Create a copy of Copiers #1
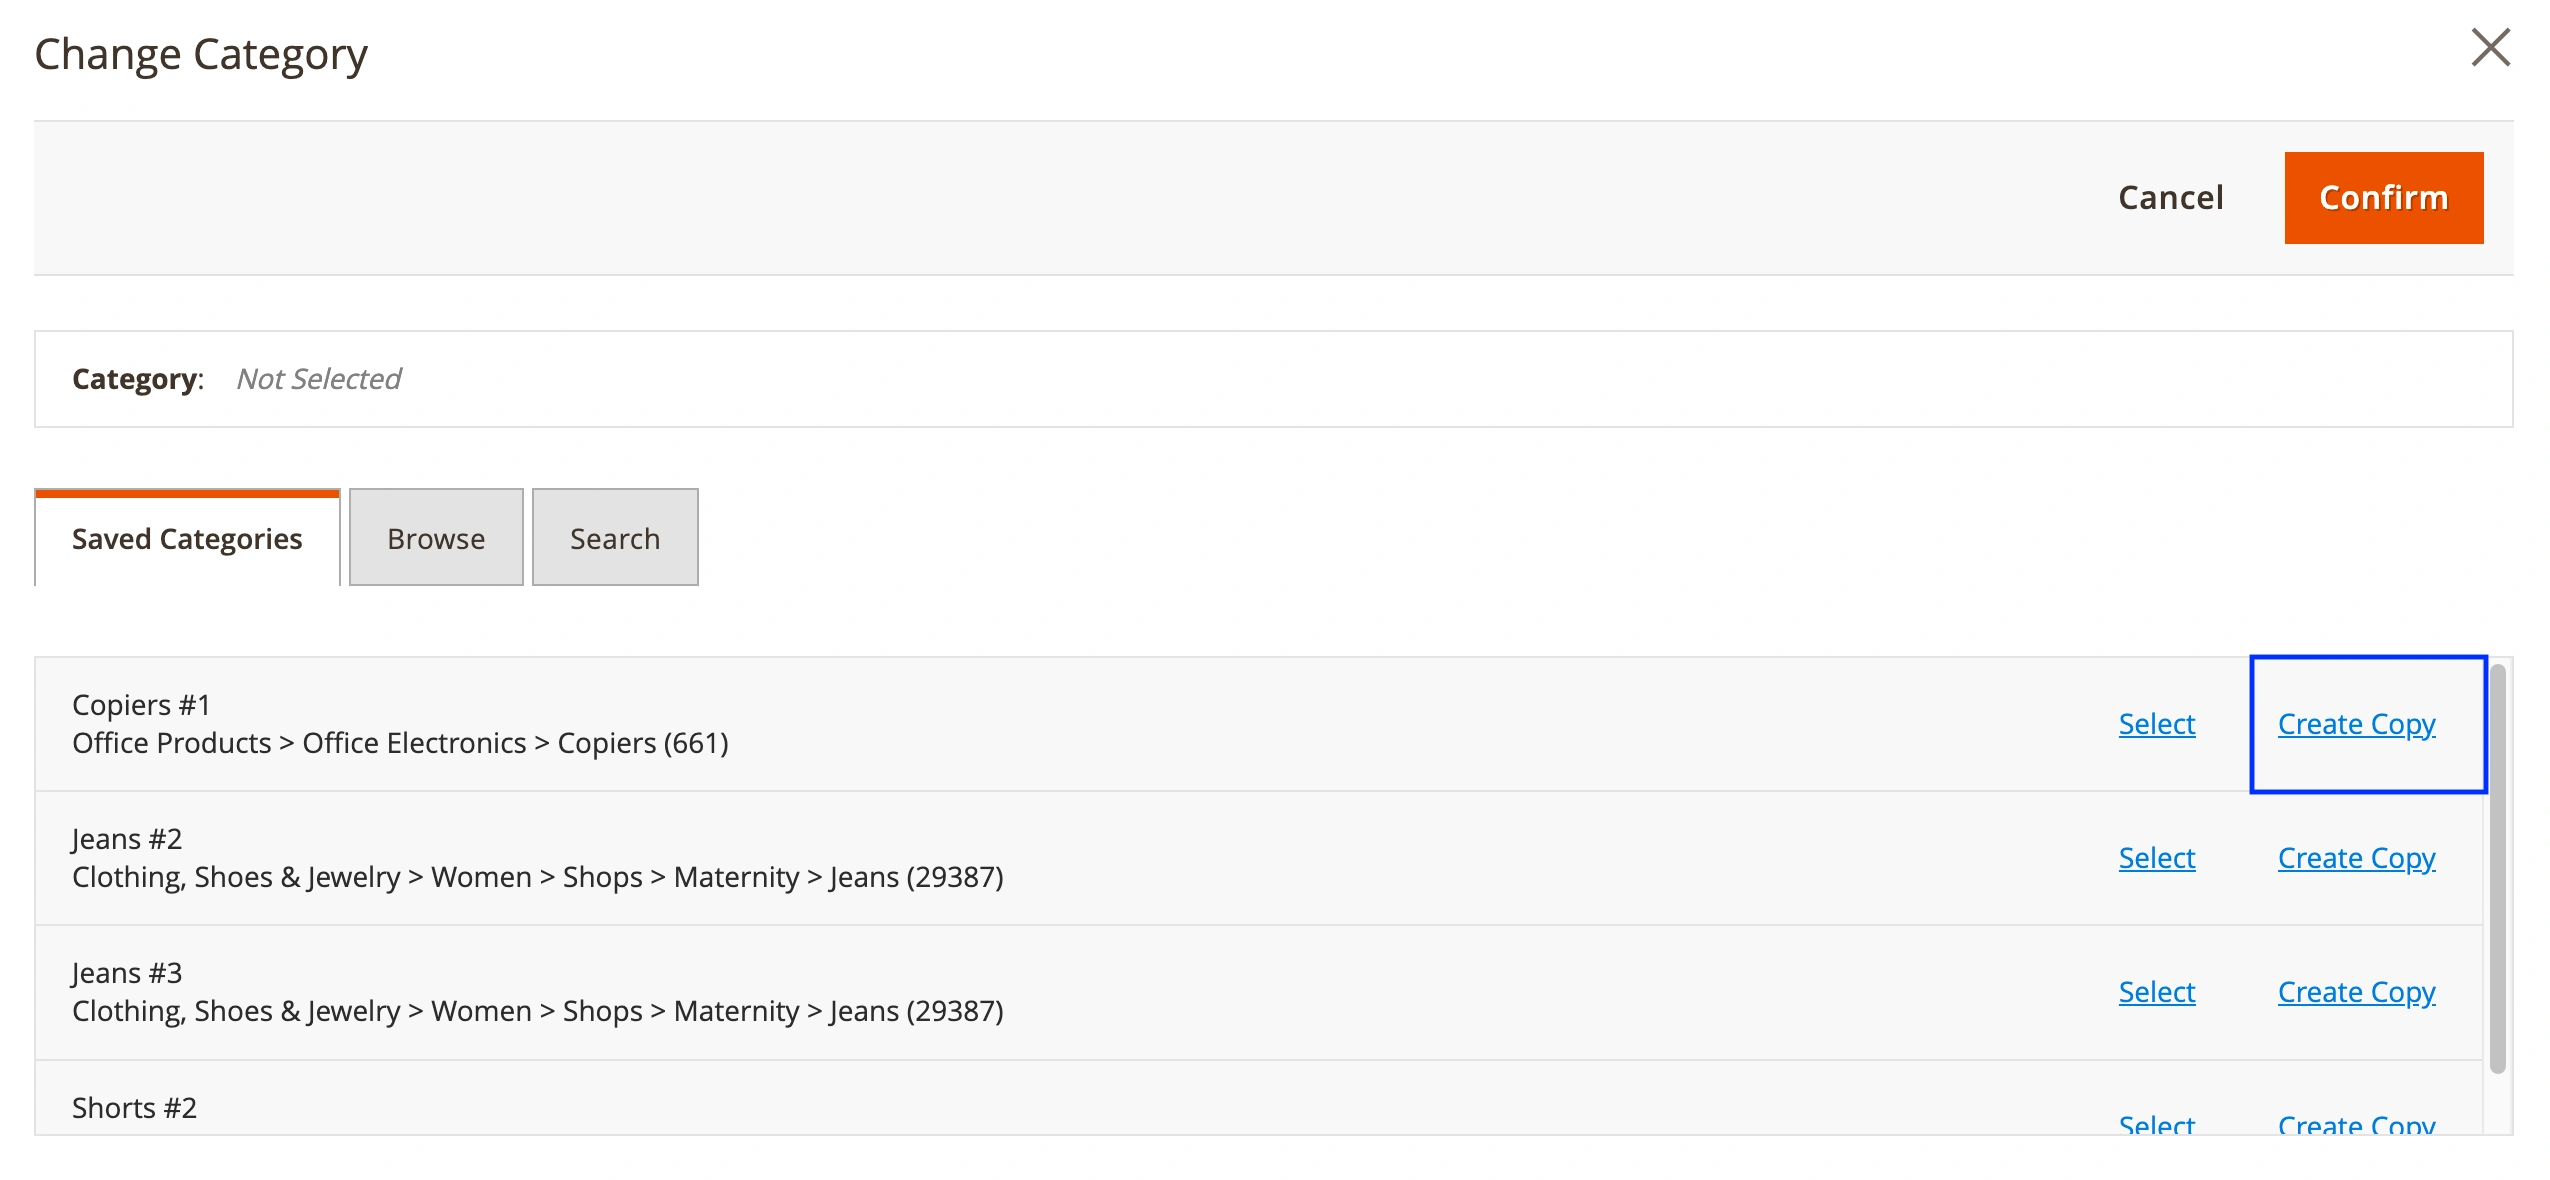 pyautogui.click(x=2356, y=724)
